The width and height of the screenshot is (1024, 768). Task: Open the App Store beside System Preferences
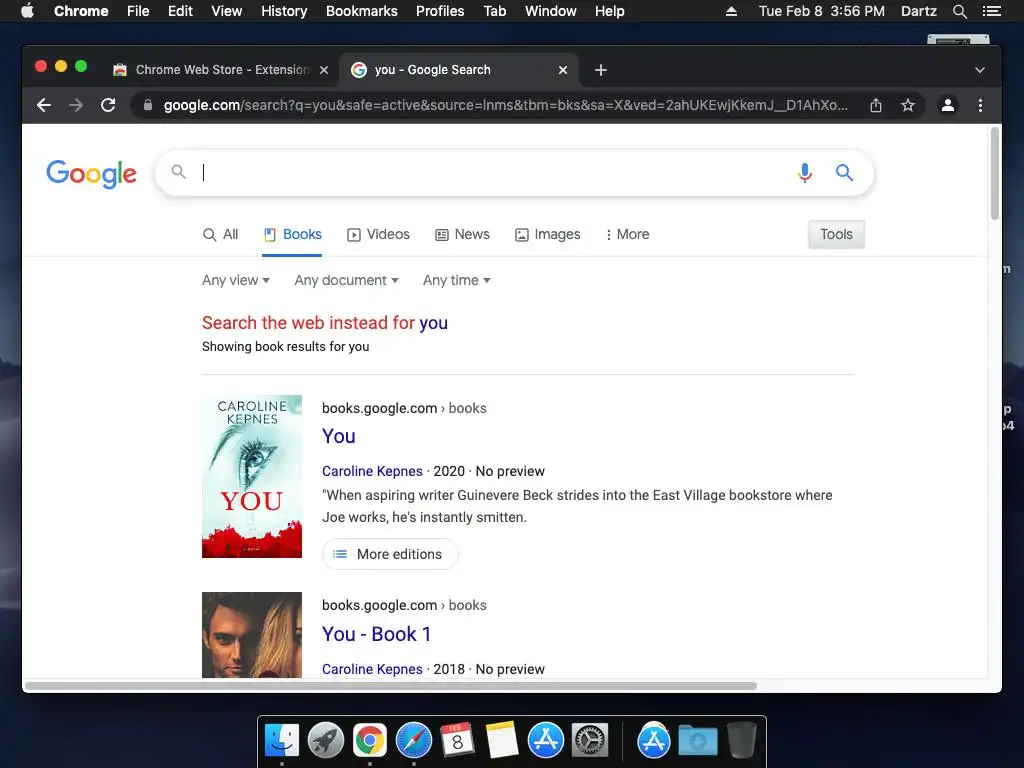click(x=545, y=741)
